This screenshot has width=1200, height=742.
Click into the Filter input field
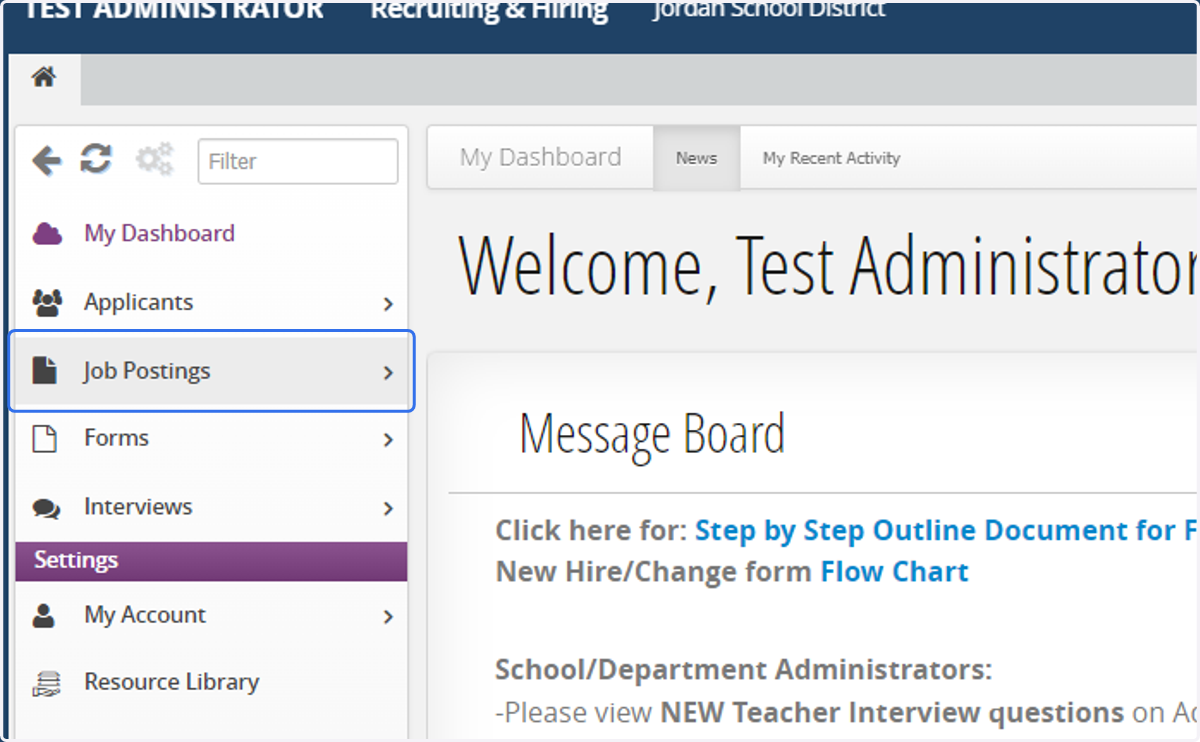click(x=298, y=161)
